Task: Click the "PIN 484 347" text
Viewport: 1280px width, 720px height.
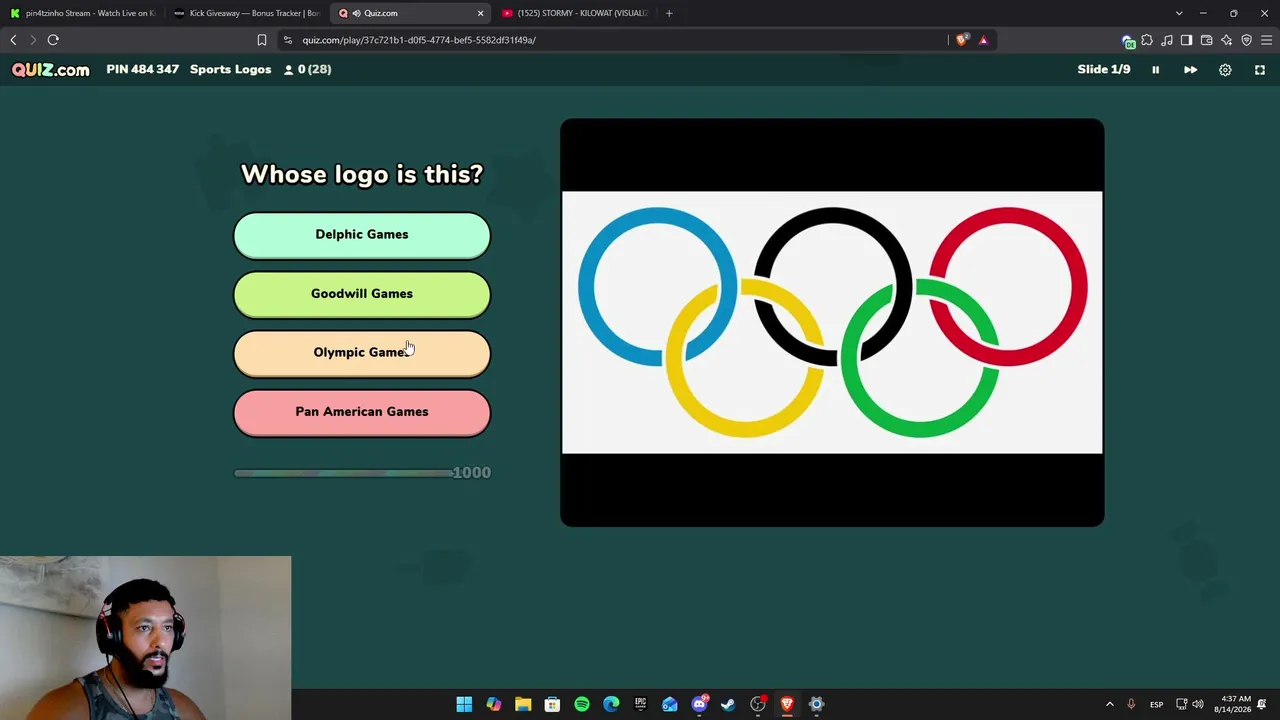Action: pyautogui.click(x=143, y=70)
